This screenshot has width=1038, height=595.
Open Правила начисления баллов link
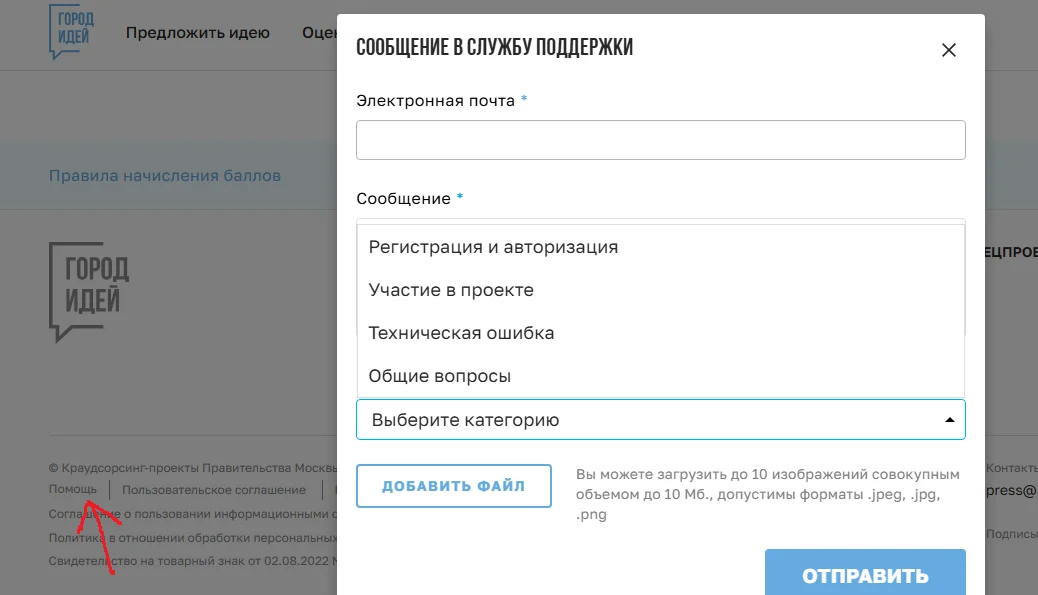coord(165,175)
